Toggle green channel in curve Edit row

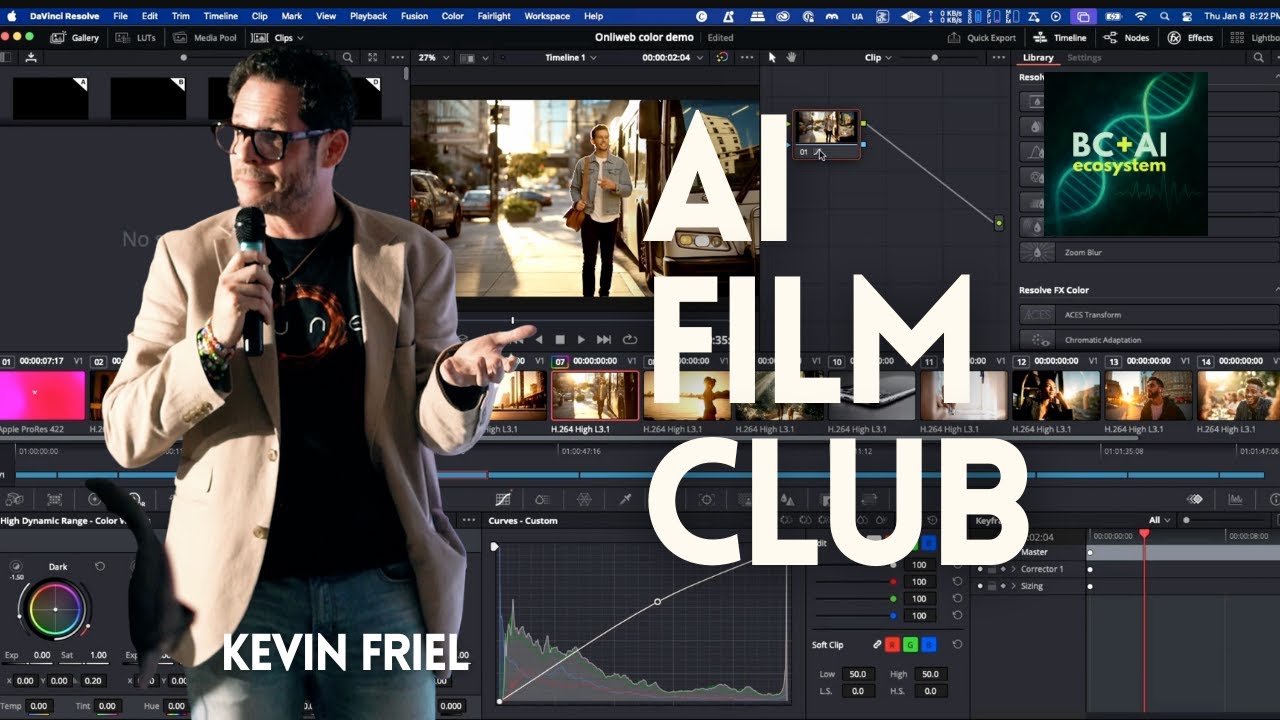tap(912, 543)
